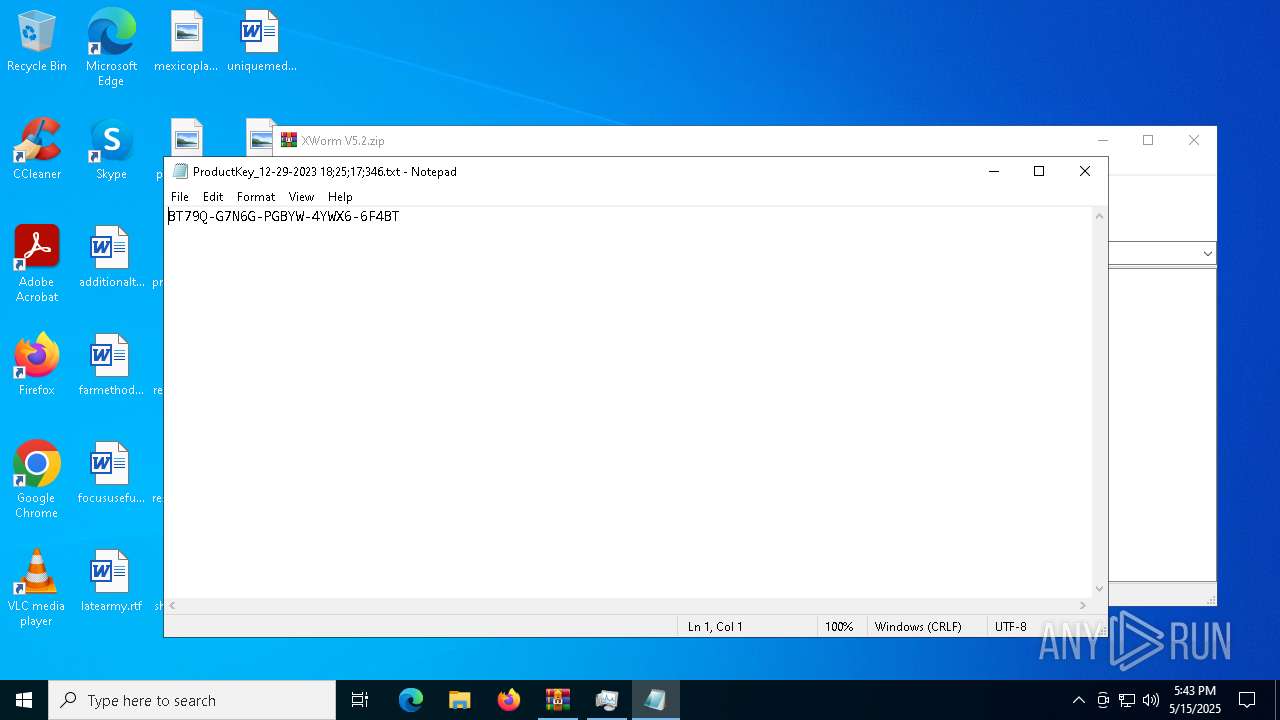Select the farmethod... Word document
This screenshot has width=1280, height=720.
click(111, 366)
